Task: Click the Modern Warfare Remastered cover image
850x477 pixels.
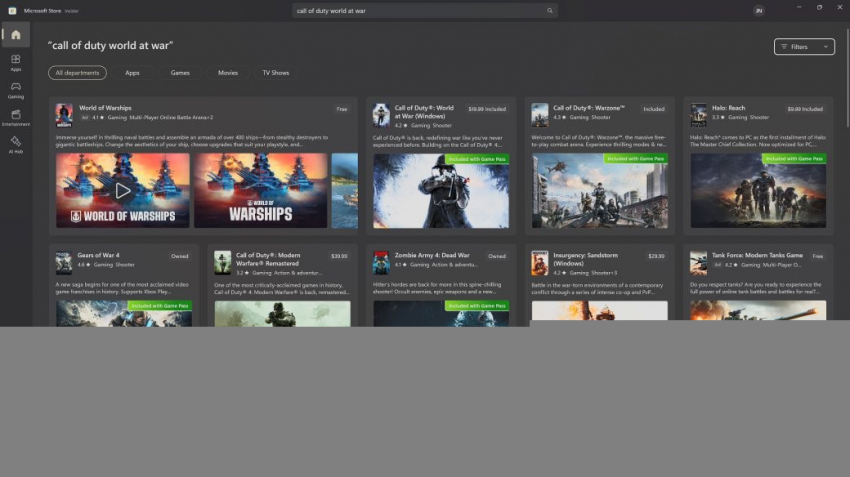Action: pos(282,314)
